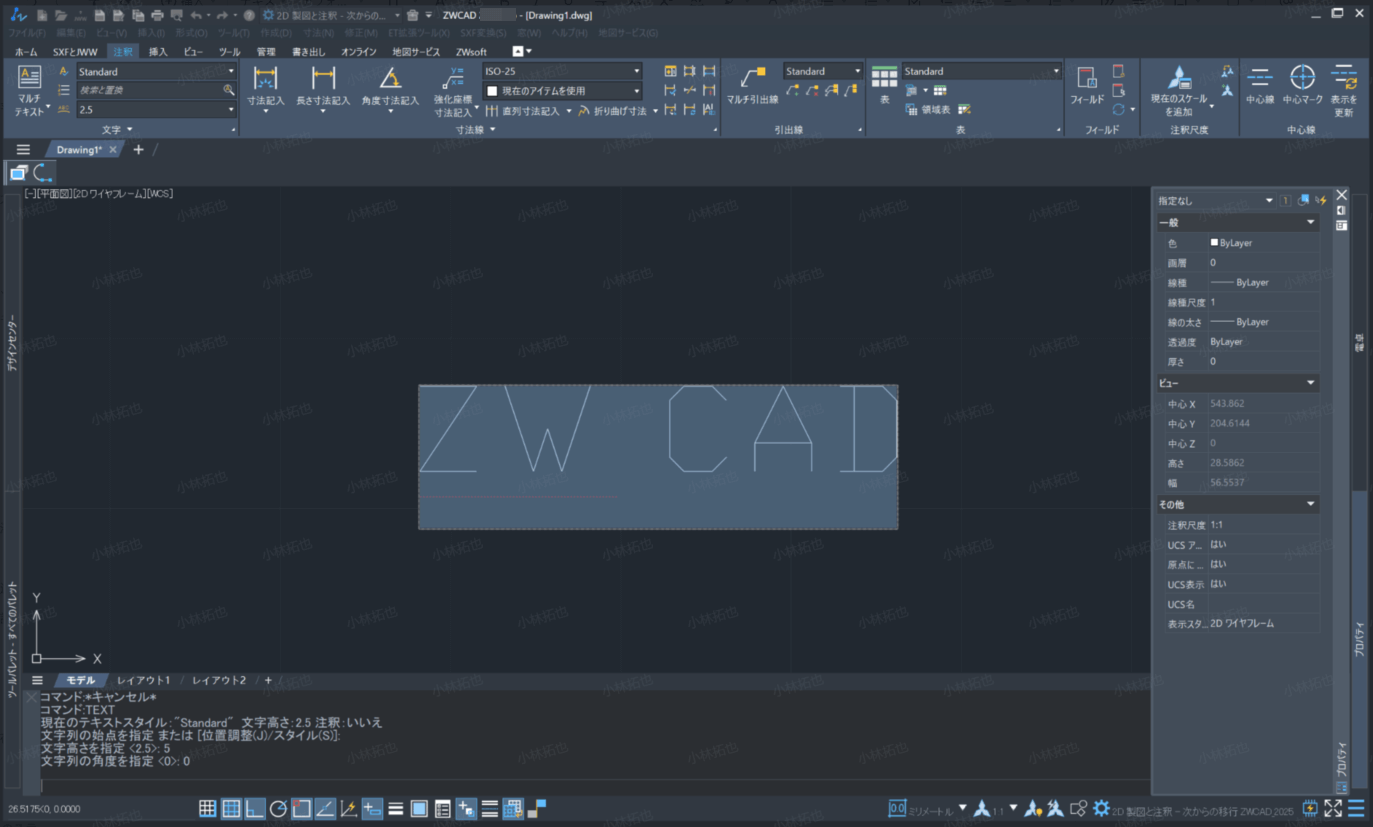Toggle the hardware acceleration icon in the status bar
1373x827 pixels.
(1310, 808)
